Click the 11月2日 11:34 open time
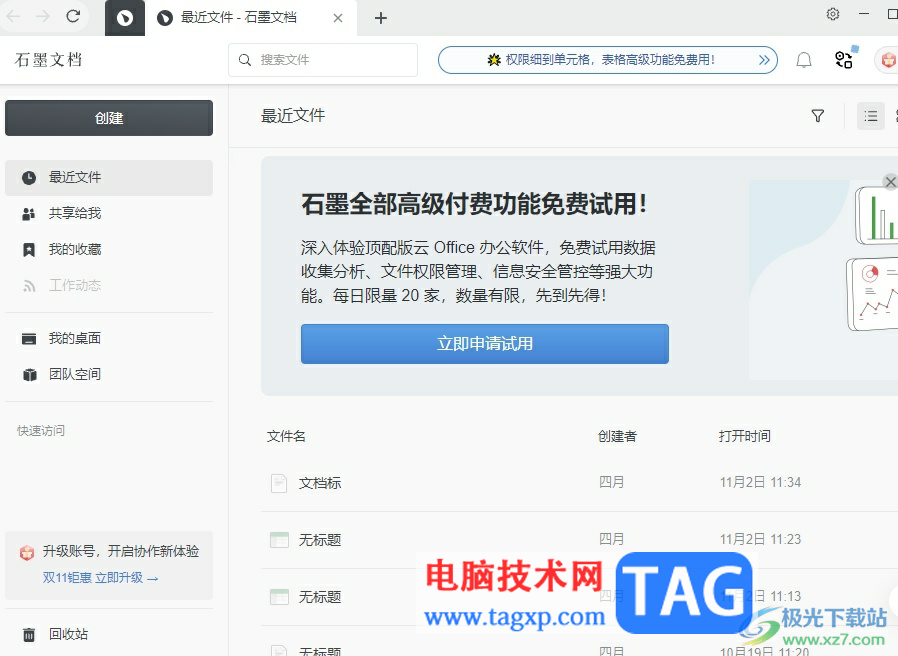This screenshot has height=656, width=898. click(x=760, y=482)
